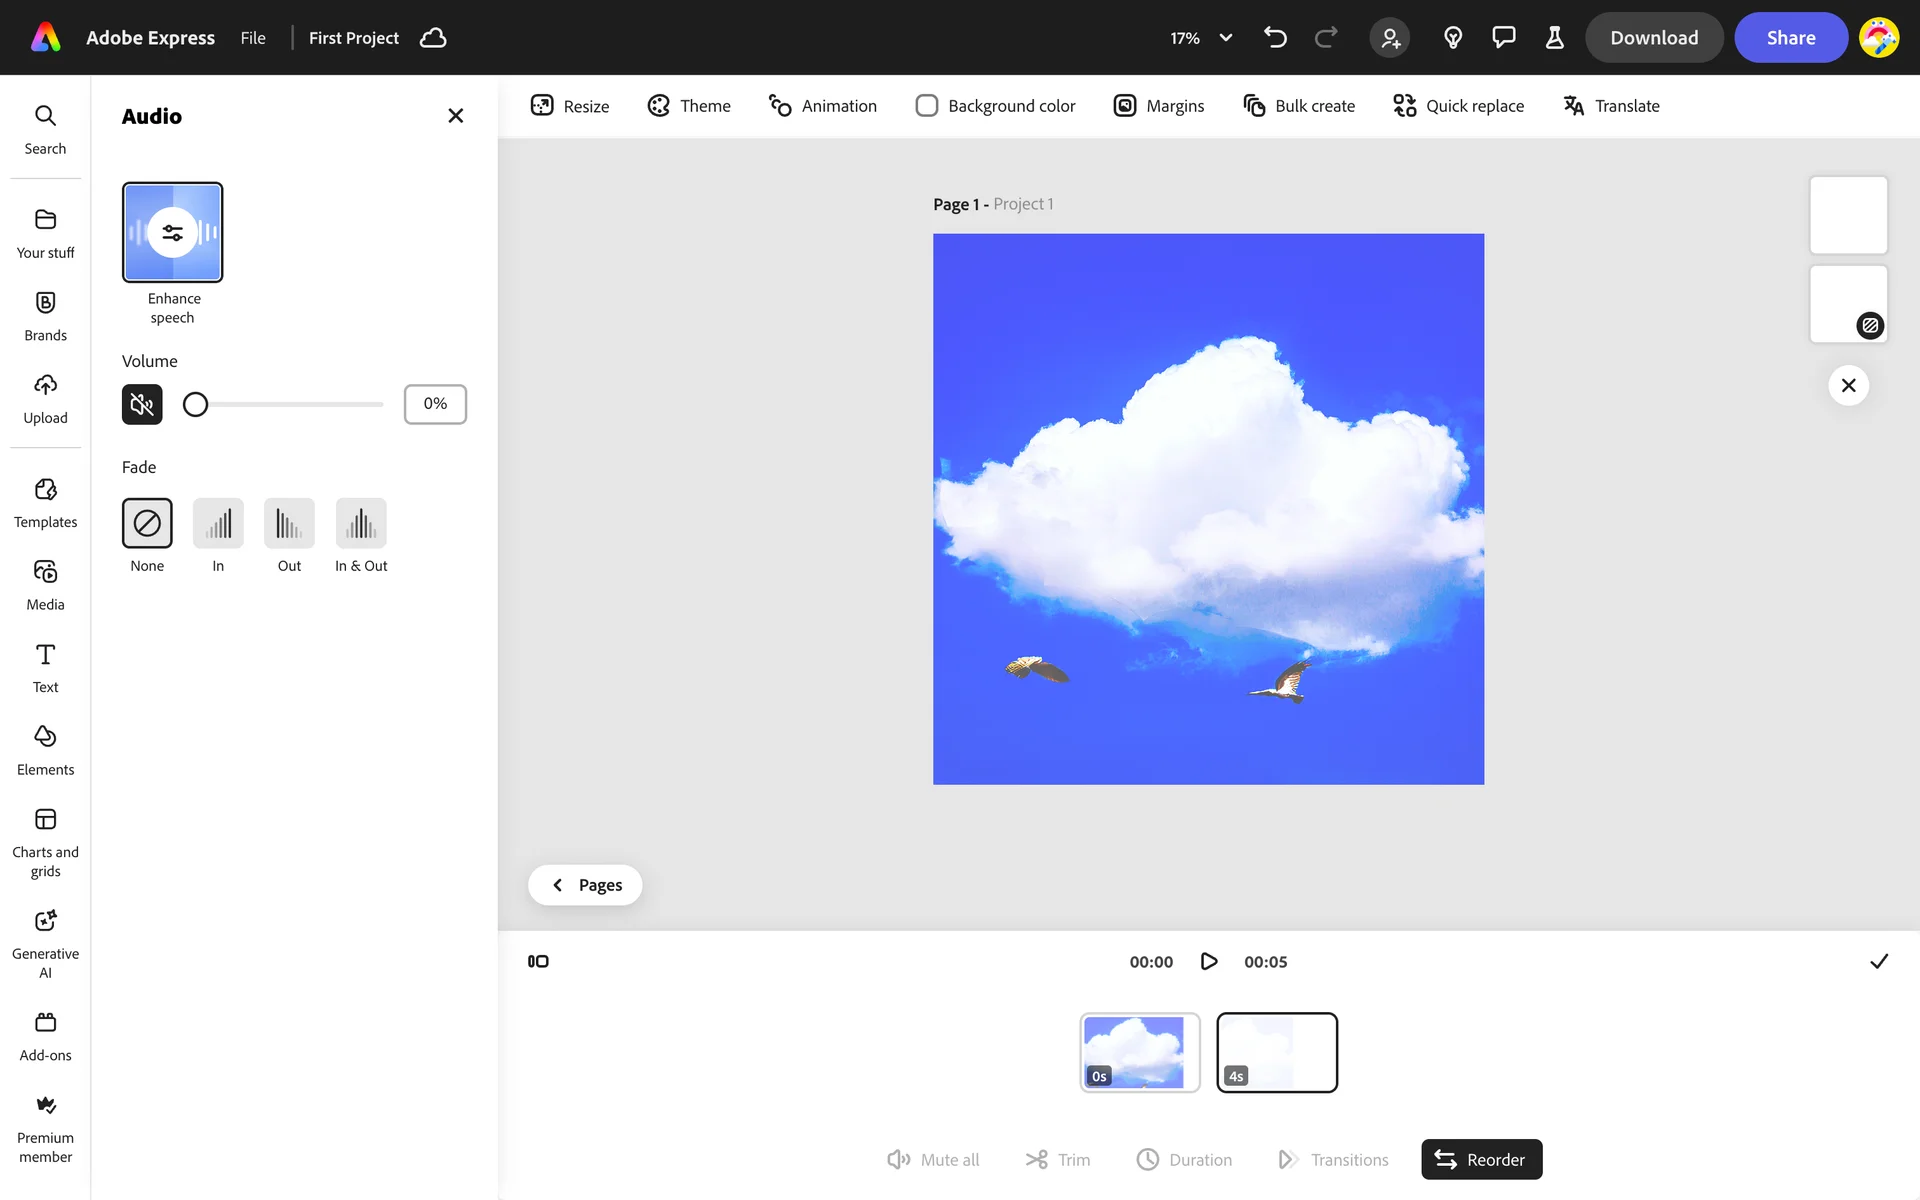Open the Background color swatch
1920x1200 pixels.
[x=927, y=106]
